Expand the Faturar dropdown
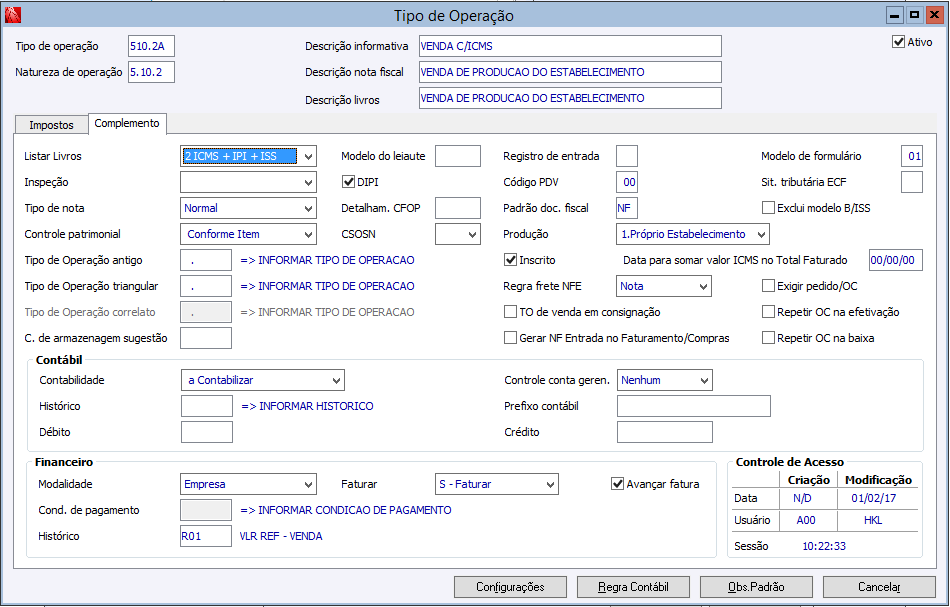Viewport: 950px width, 607px height. (548, 484)
